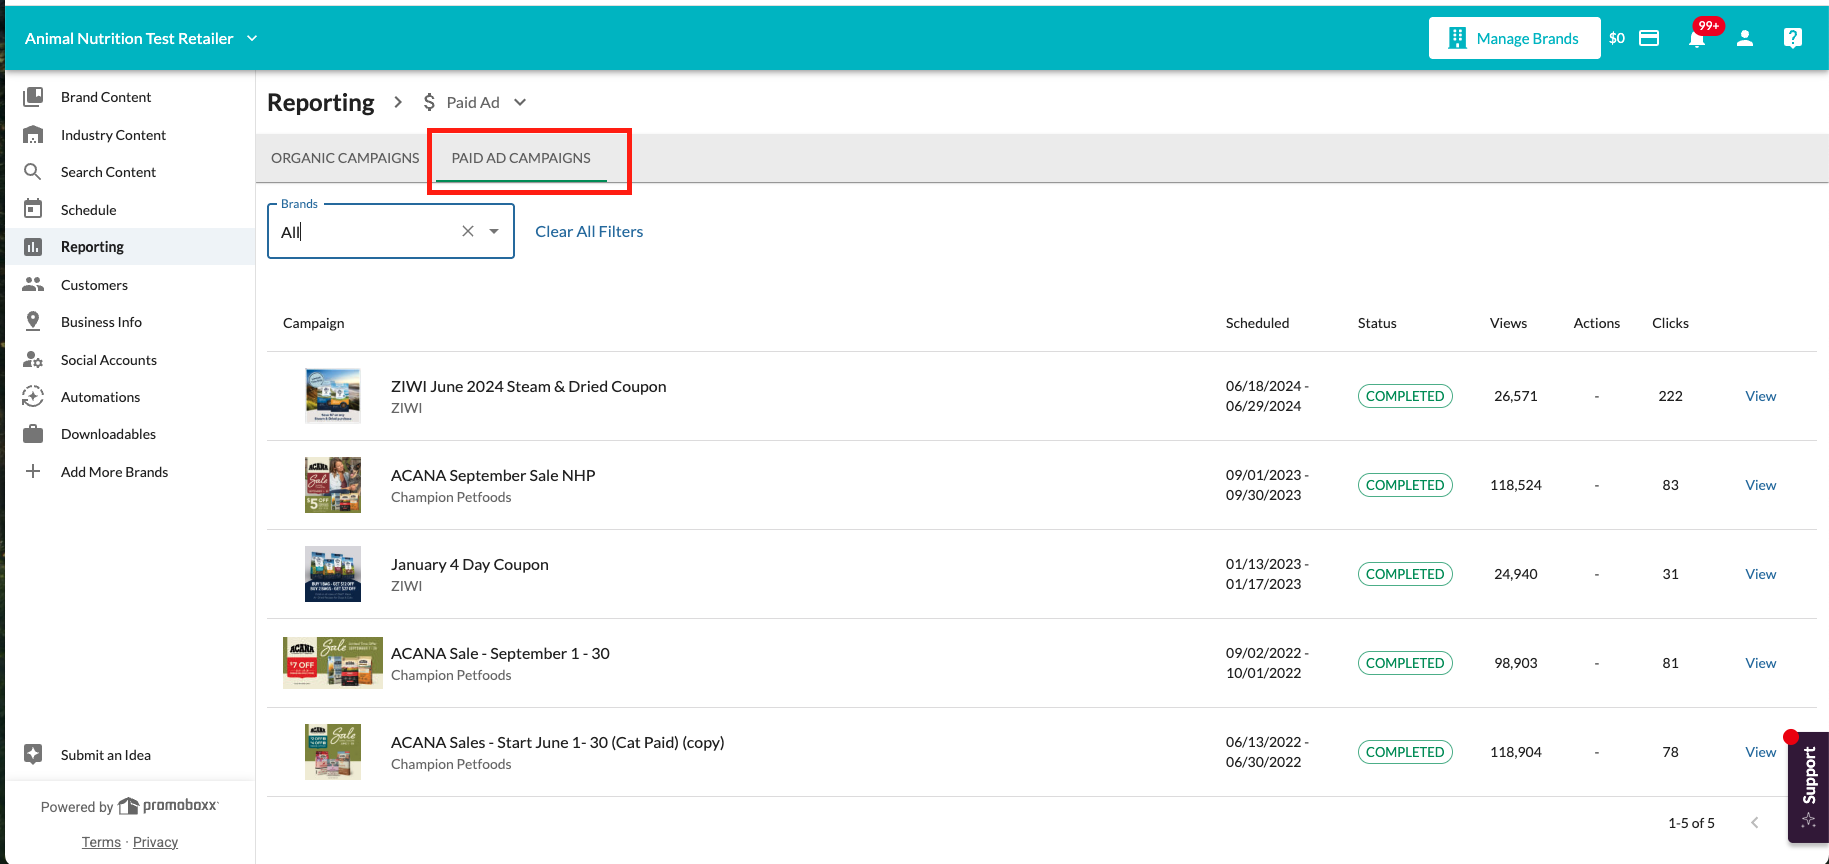
Task: Click the $0 balance in header
Action: (1617, 38)
